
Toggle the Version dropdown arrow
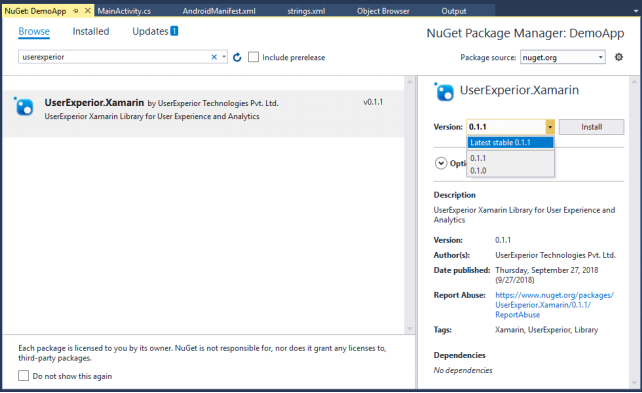(x=550, y=127)
